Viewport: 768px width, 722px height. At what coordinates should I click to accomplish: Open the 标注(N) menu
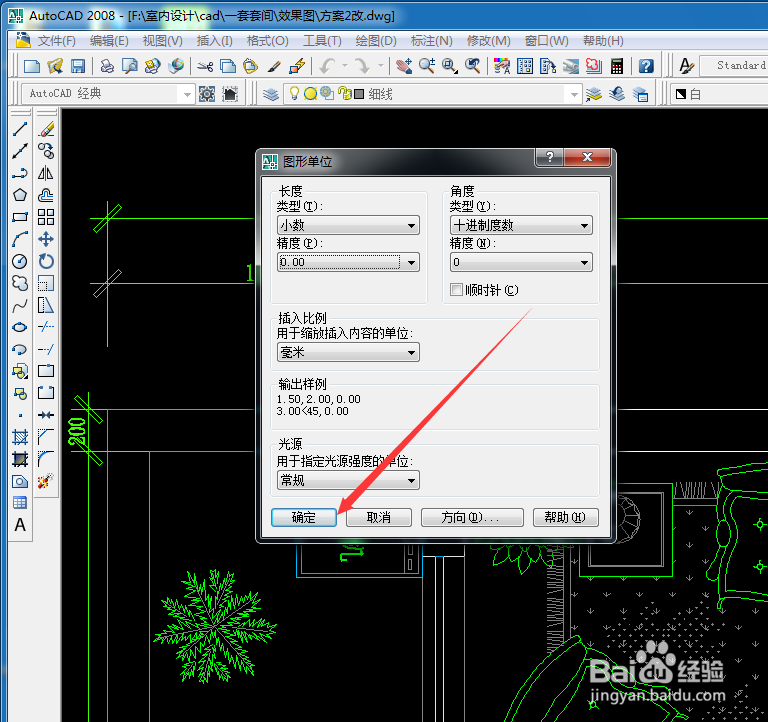[432, 41]
